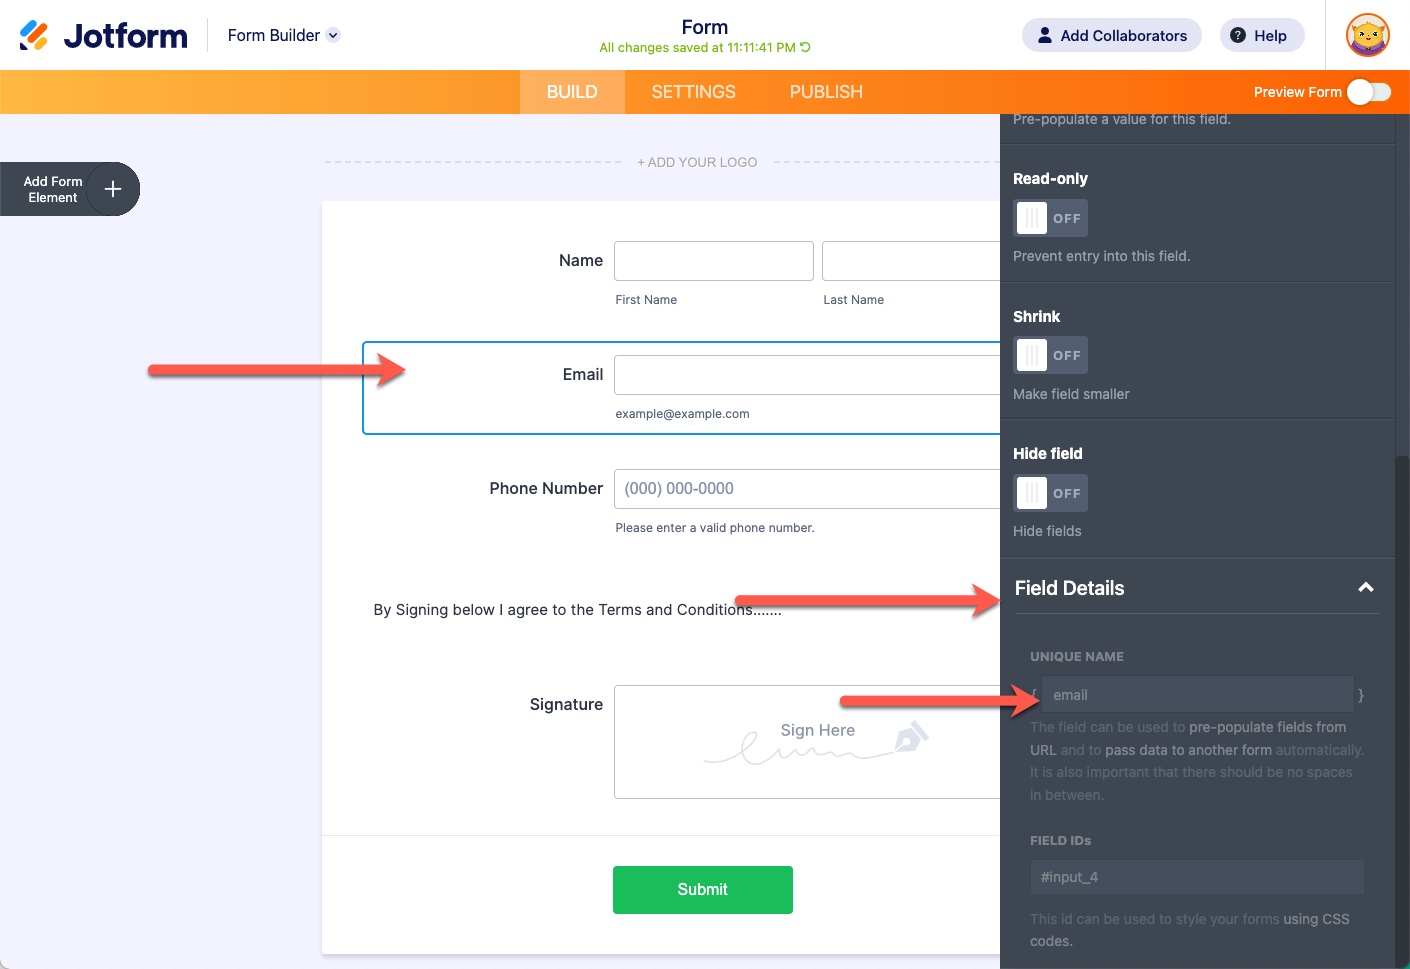Image resolution: width=1410 pixels, height=969 pixels.
Task: Switch to the PUBLISH tab
Action: (x=826, y=92)
